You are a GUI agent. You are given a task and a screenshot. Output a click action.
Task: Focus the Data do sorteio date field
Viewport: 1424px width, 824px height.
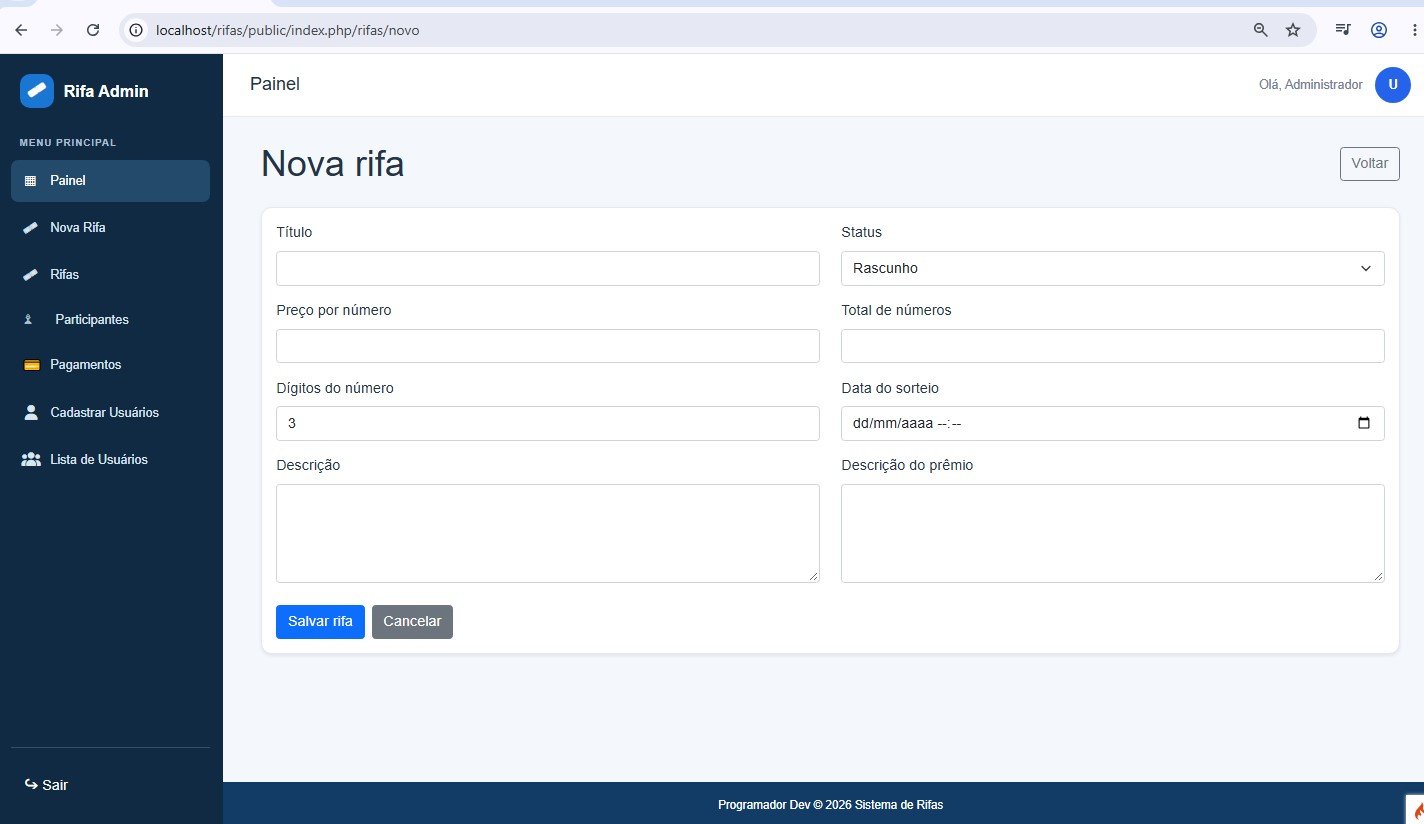pyautogui.click(x=1113, y=423)
